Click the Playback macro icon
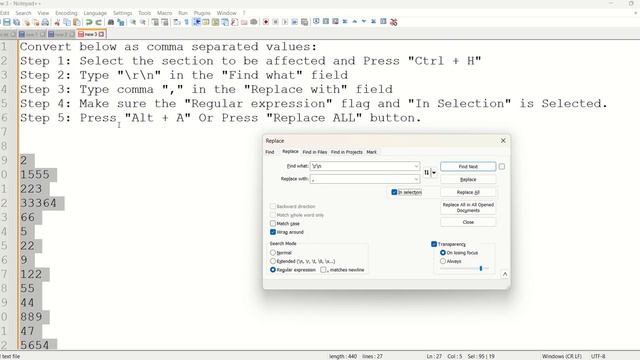Screen dimensions: 640x360 (x=285, y=22)
